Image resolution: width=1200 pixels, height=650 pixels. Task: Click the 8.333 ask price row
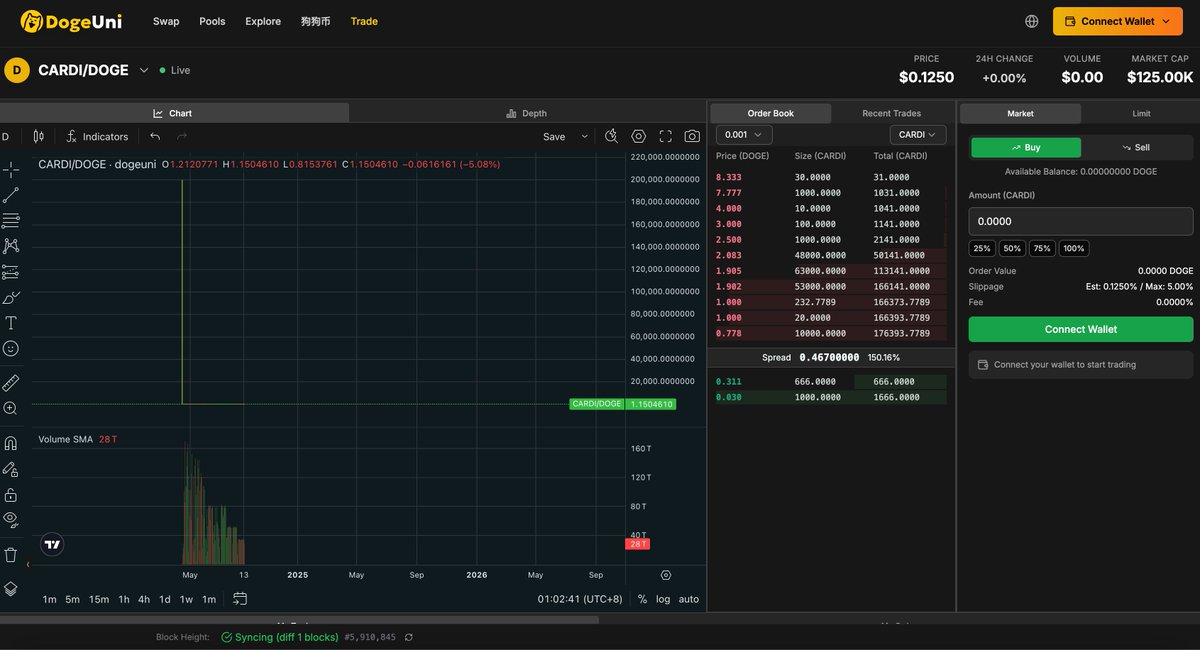[830, 177]
